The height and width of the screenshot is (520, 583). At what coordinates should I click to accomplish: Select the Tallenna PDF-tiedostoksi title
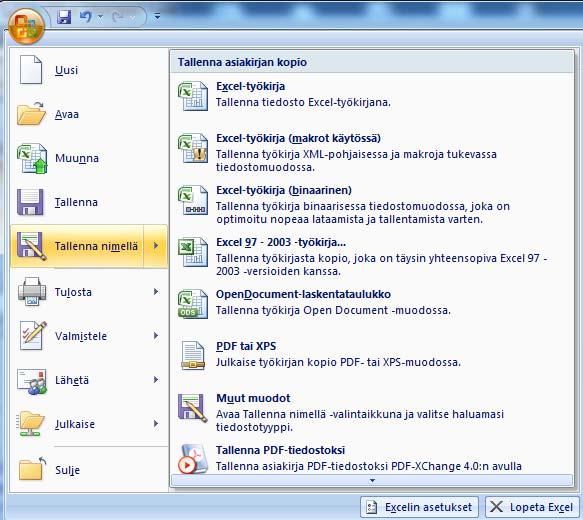[280, 450]
